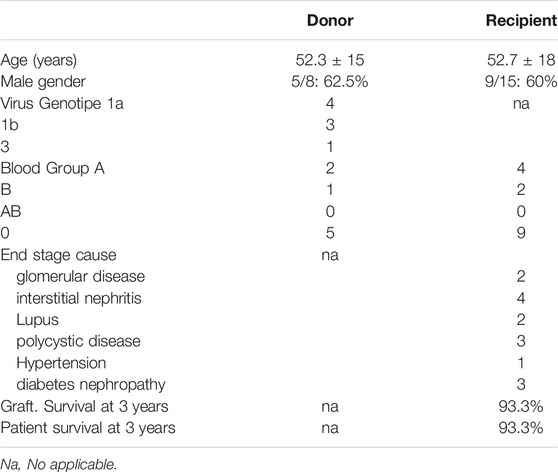Click the AB blood group label
558x472 pixels.
pos(11,211)
